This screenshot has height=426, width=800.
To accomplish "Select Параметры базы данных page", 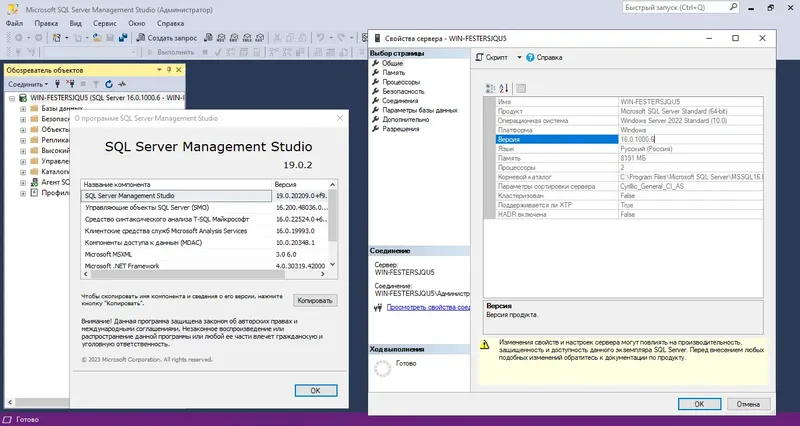I will pyautogui.click(x=420, y=110).
